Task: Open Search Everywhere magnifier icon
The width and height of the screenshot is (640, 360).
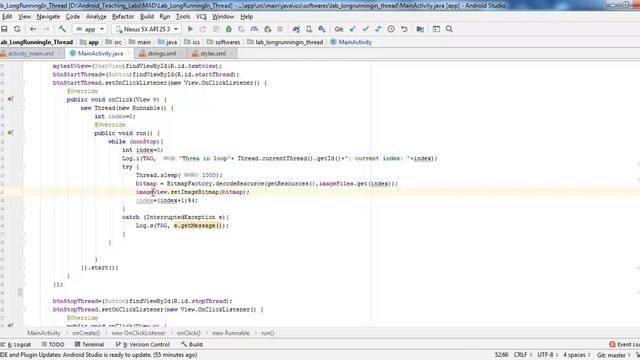Action: 449,29
